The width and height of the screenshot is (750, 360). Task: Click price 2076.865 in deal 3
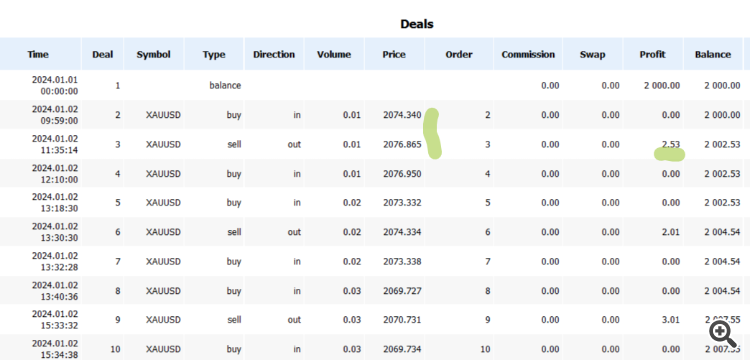402,144
